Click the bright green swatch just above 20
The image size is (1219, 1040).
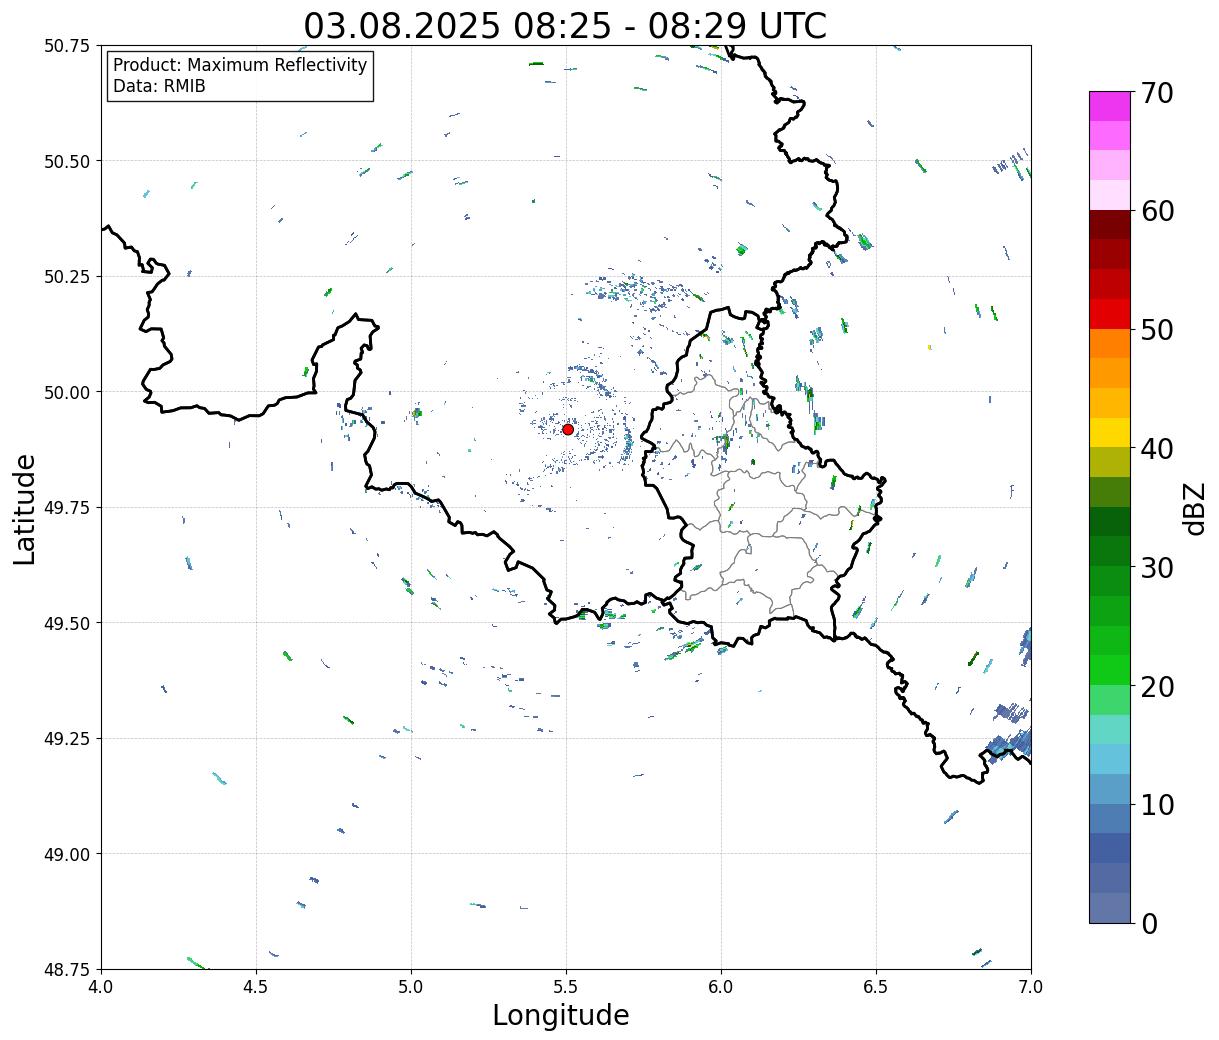point(1110,669)
